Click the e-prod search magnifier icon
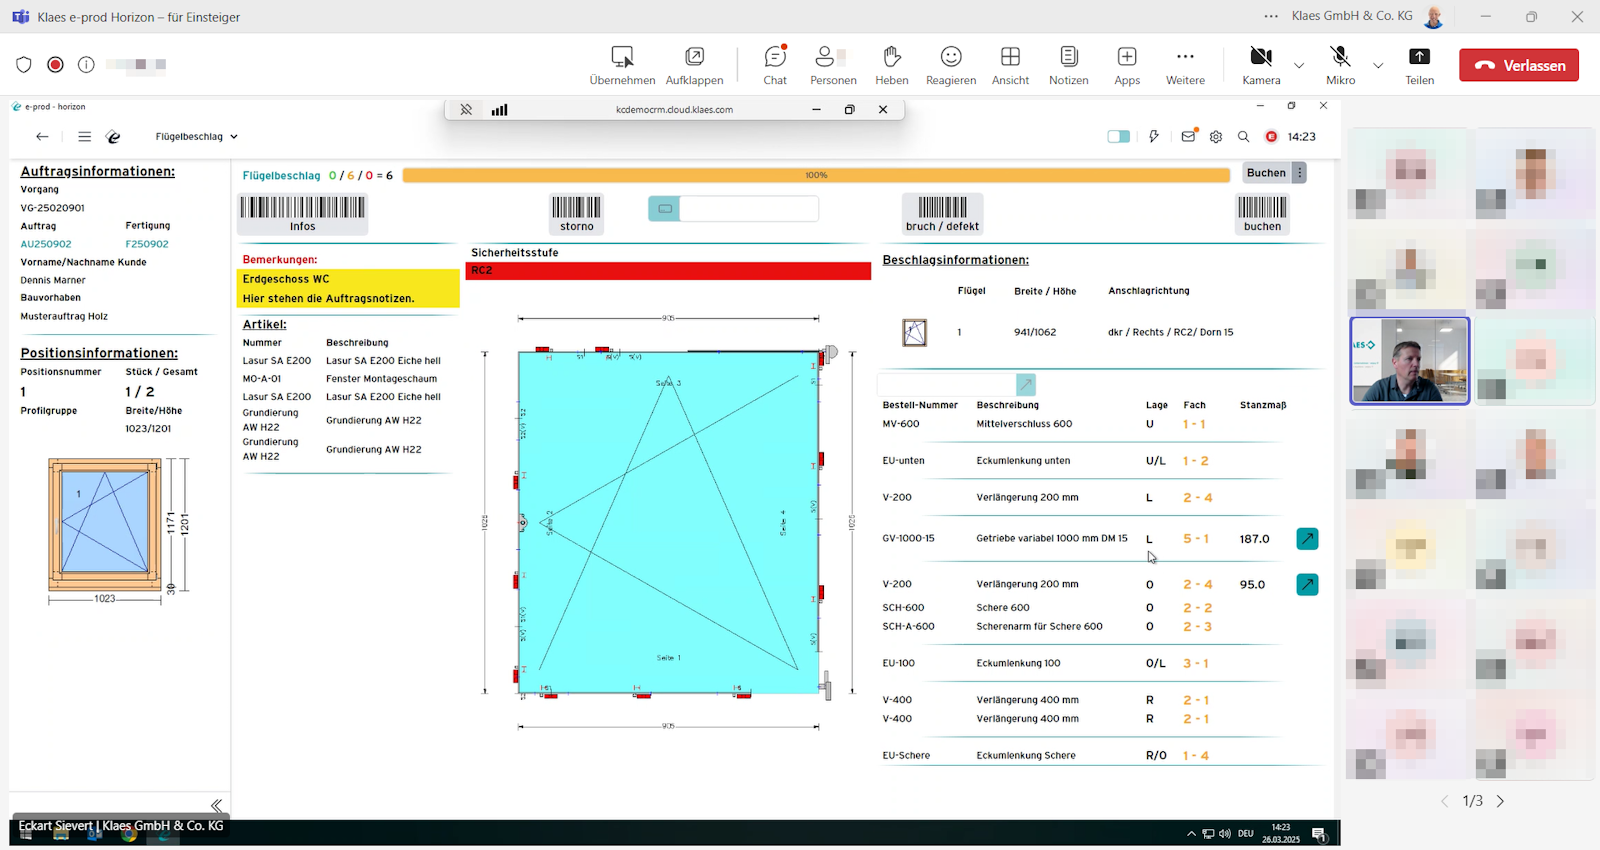The width and height of the screenshot is (1600, 850). point(1243,137)
